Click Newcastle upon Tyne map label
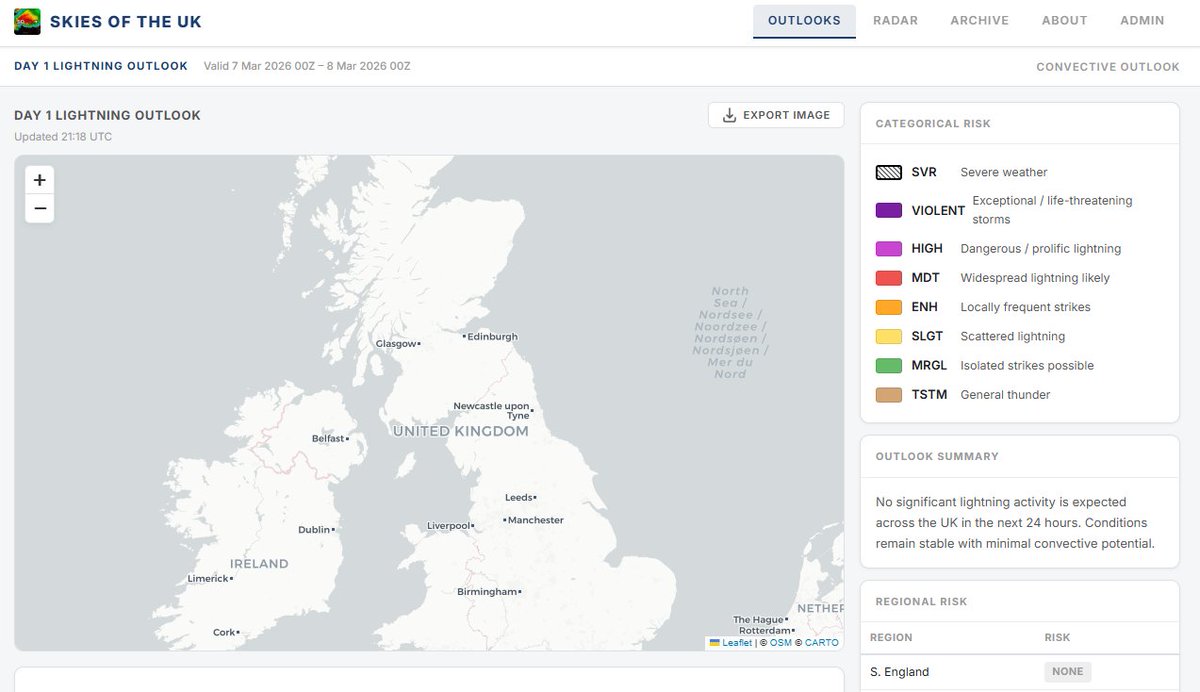The image size is (1200, 692). tap(493, 410)
